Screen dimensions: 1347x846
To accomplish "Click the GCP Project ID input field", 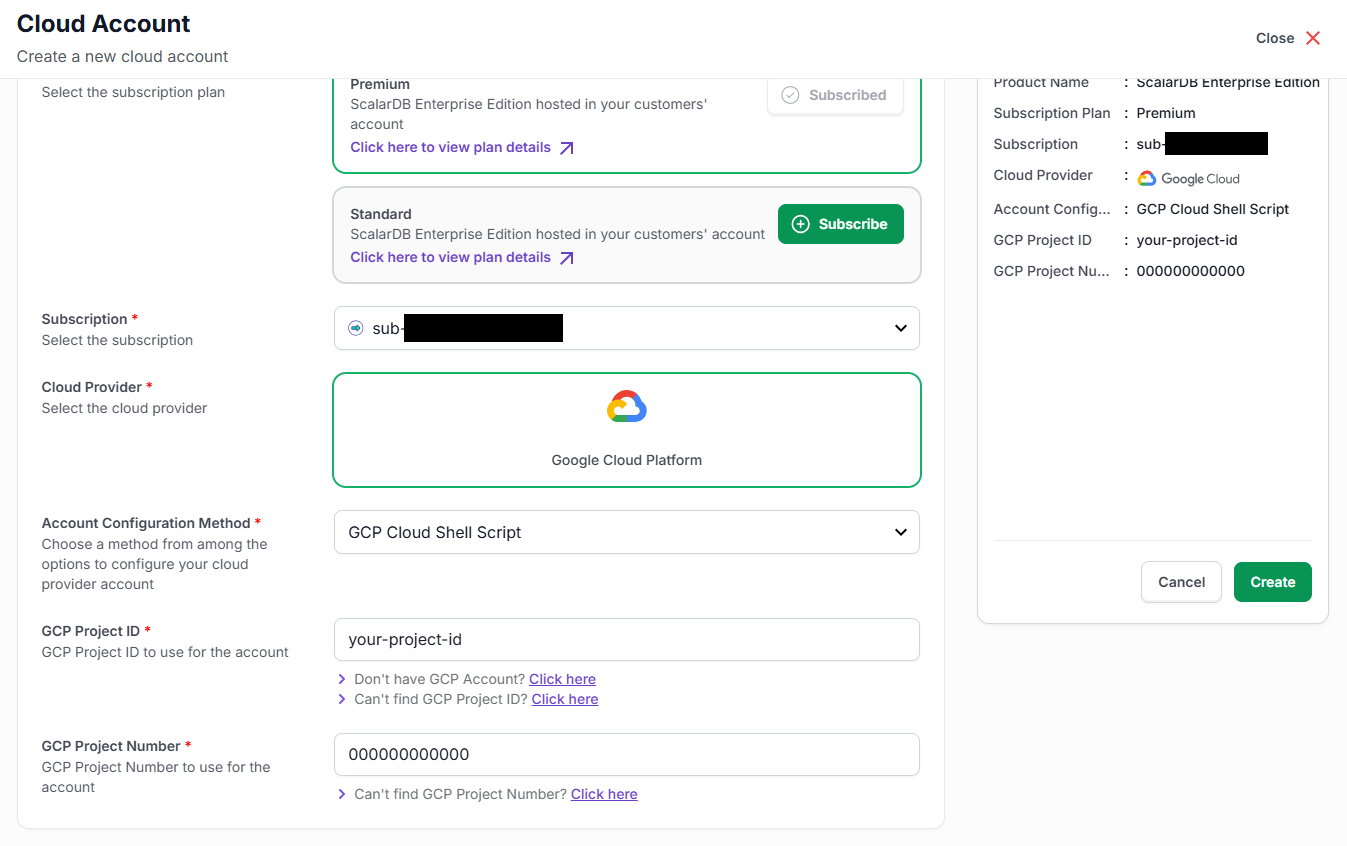I will tap(626, 640).
